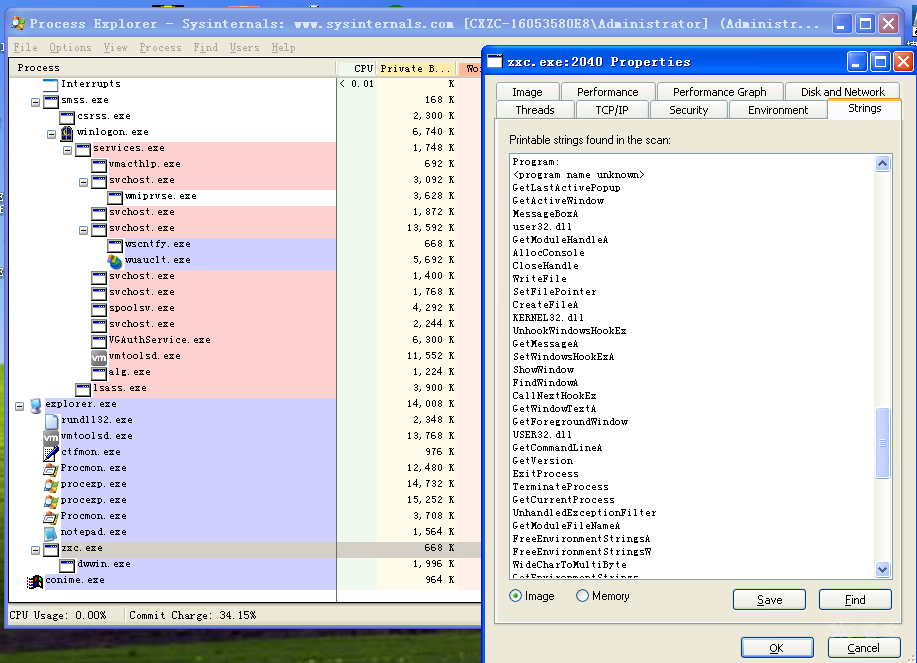Select the Image radio button

[515, 596]
